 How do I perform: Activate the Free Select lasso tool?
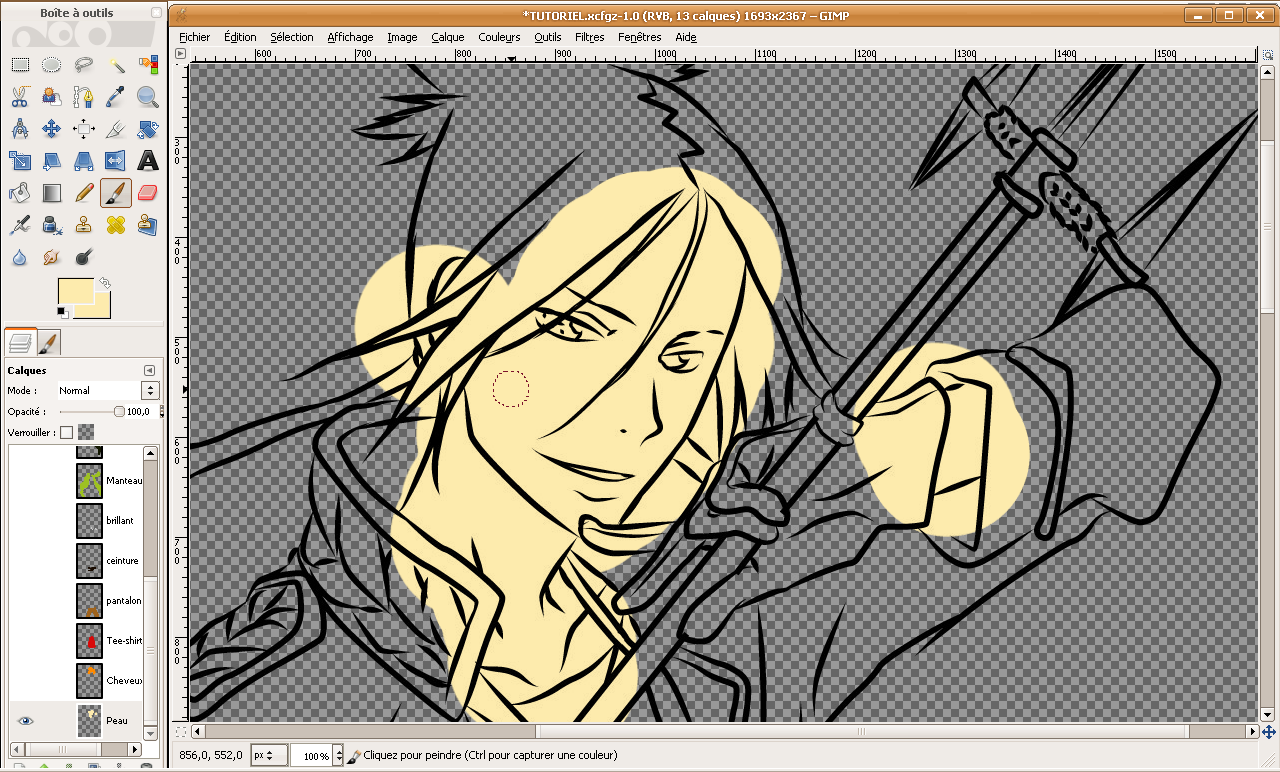(x=84, y=65)
